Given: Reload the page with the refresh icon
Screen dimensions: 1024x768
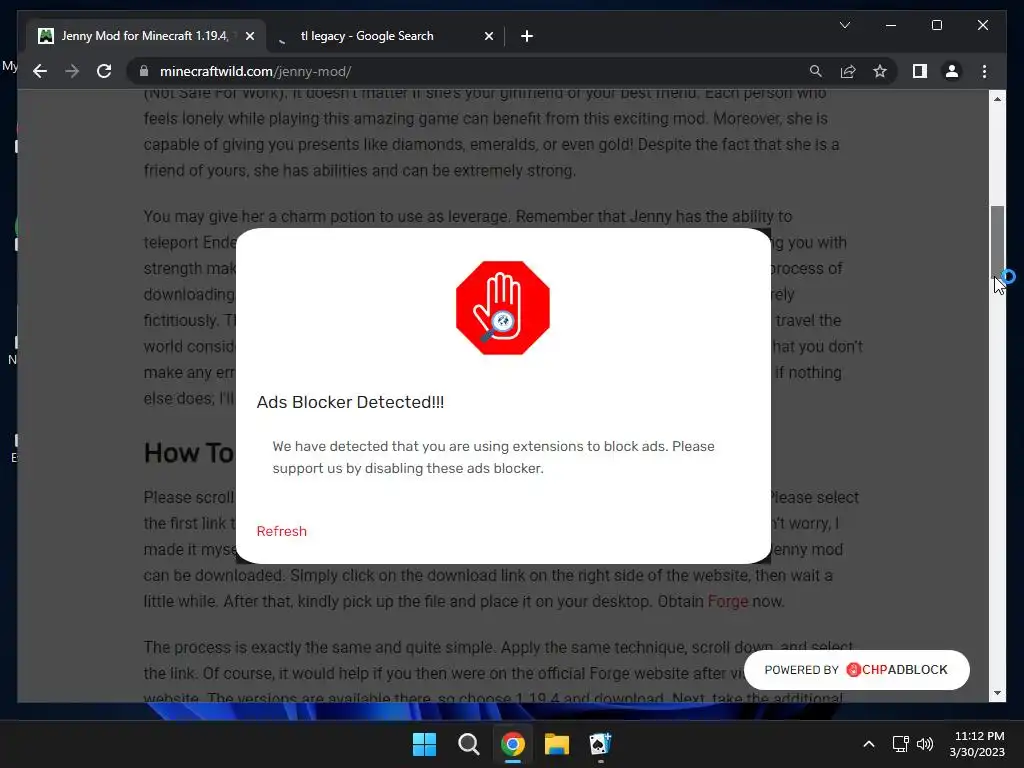Looking at the screenshot, I should pyautogui.click(x=104, y=71).
